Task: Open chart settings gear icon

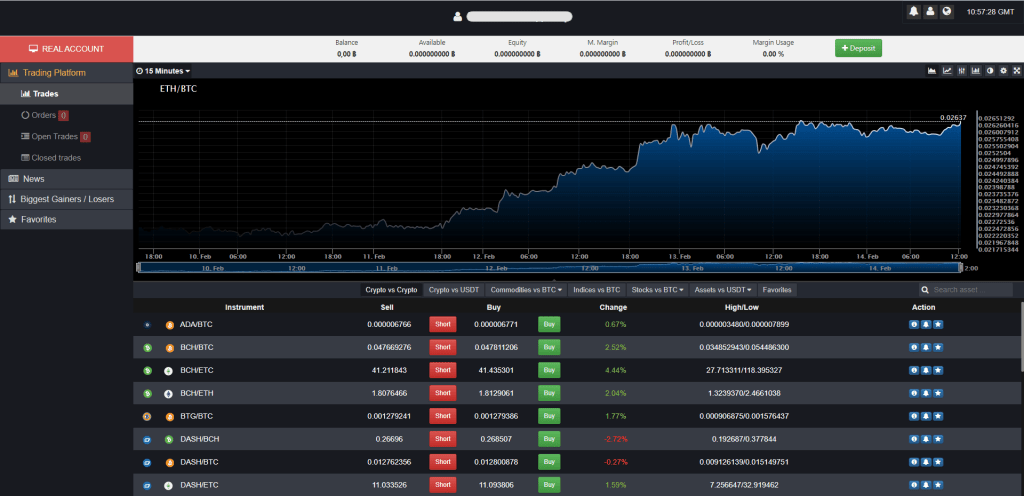Action: click(x=1003, y=71)
